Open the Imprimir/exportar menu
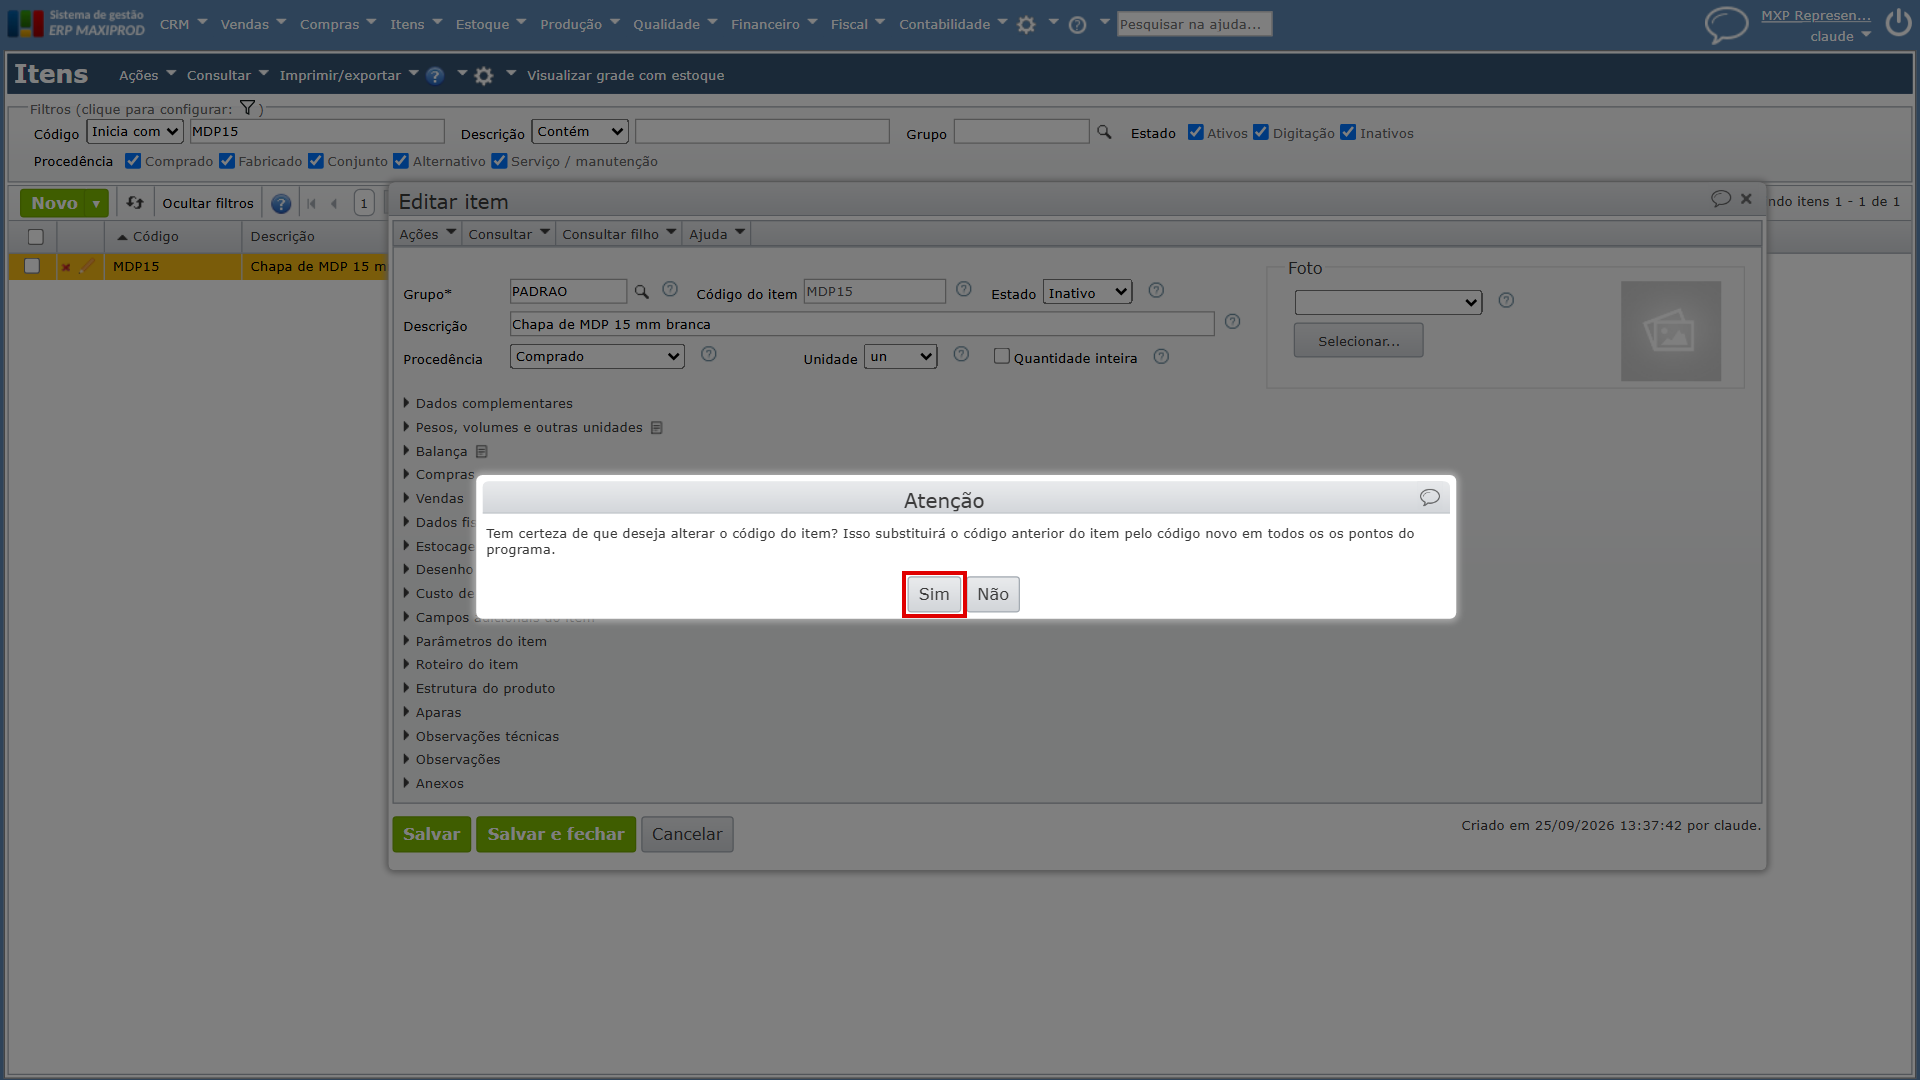 (348, 76)
